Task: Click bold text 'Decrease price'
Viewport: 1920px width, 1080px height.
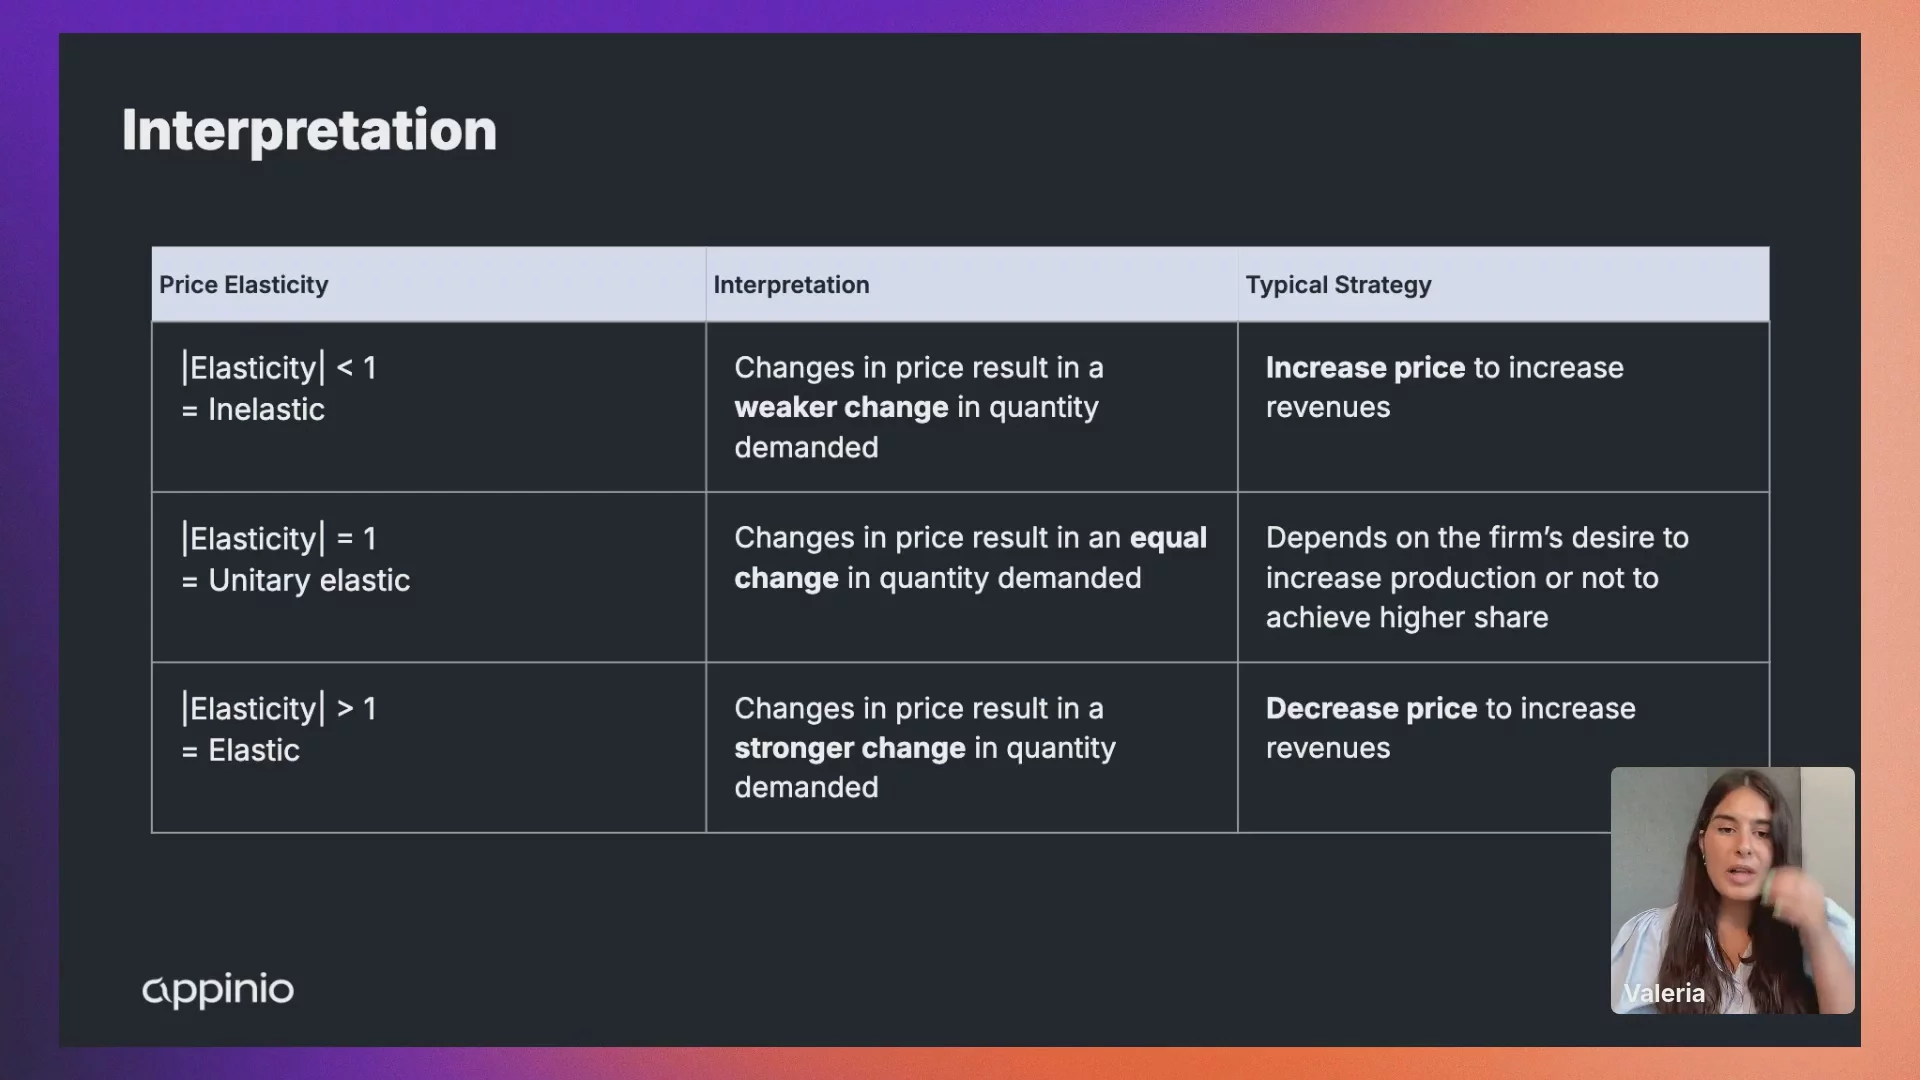Action: 1371,709
